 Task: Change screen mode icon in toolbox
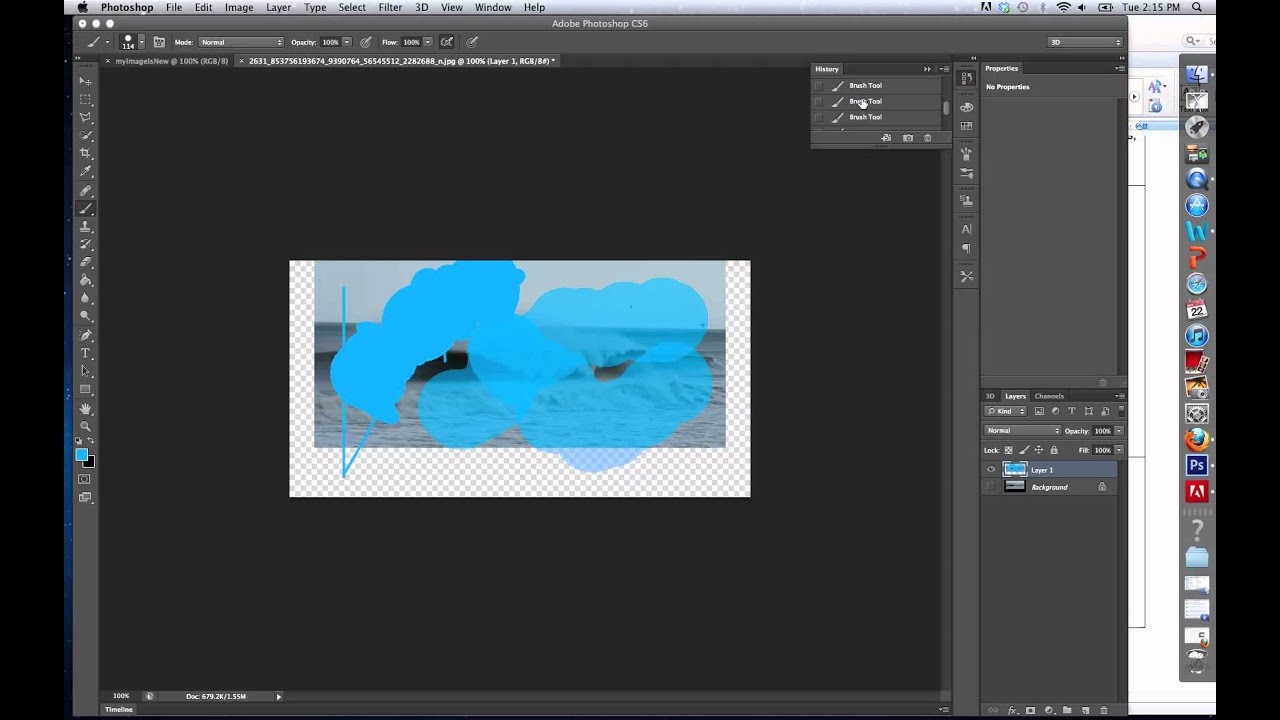click(x=85, y=497)
